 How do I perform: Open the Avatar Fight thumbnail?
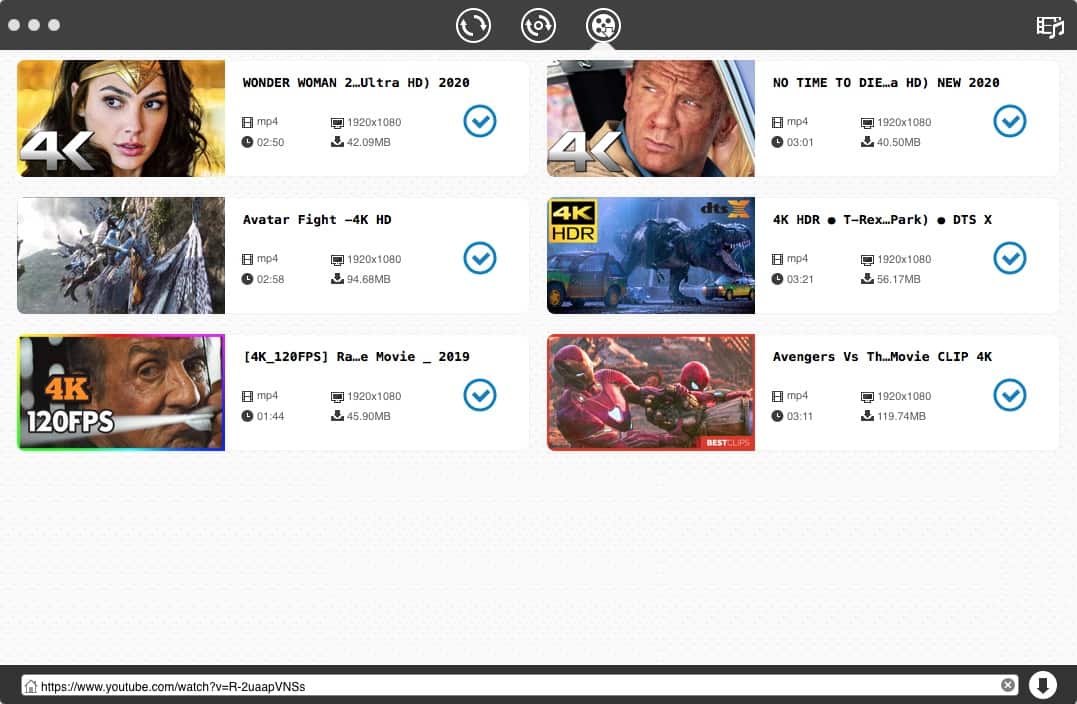tap(121, 256)
